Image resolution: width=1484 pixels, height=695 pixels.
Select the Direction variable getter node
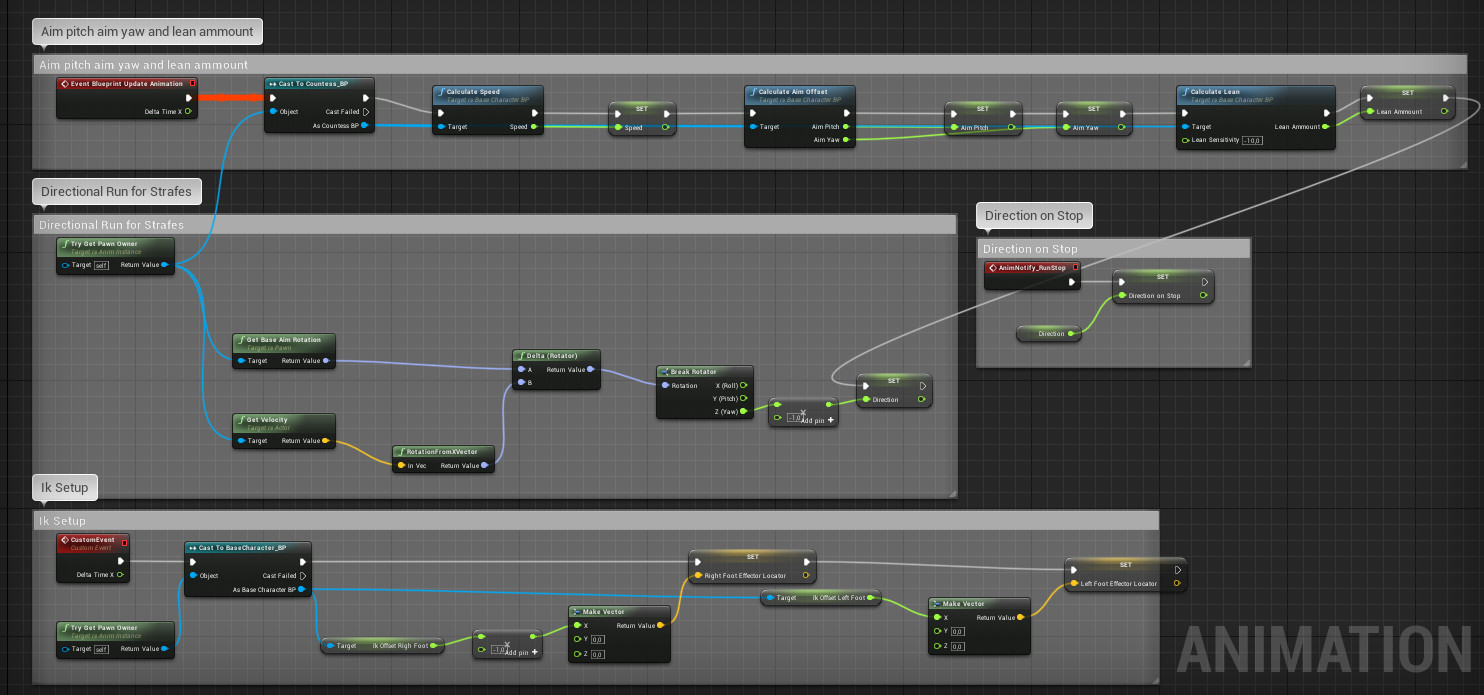tap(1049, 335)
